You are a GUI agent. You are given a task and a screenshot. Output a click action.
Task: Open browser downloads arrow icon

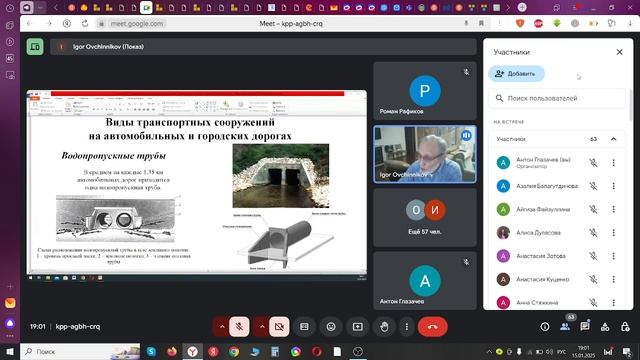[630, 24]
